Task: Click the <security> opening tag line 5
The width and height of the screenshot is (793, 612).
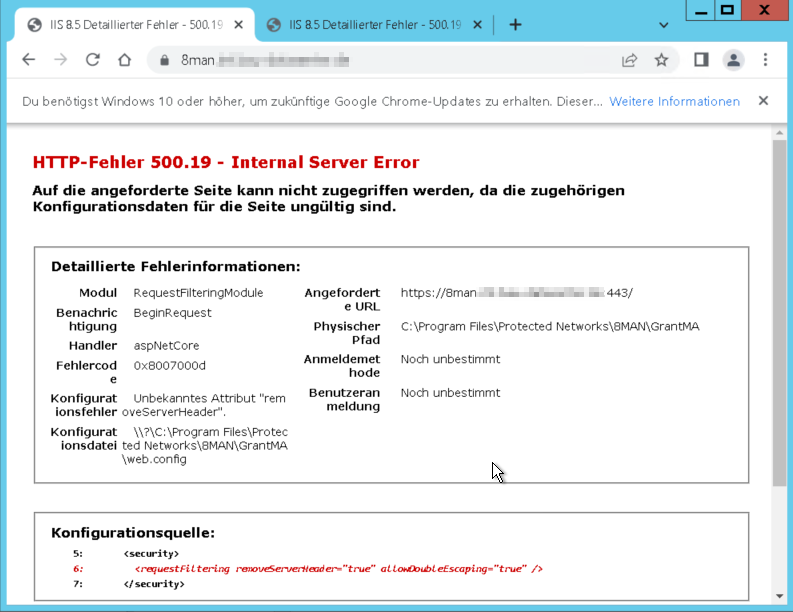Action: (151, 554)
